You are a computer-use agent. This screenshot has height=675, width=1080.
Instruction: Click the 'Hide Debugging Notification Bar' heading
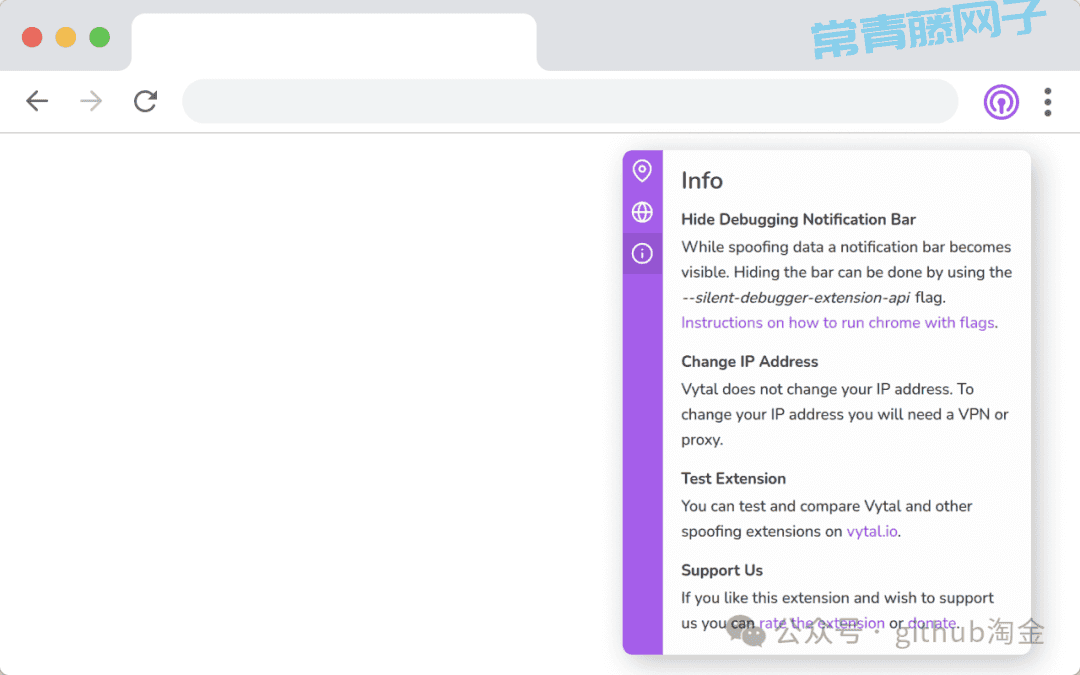pos(798,219)
